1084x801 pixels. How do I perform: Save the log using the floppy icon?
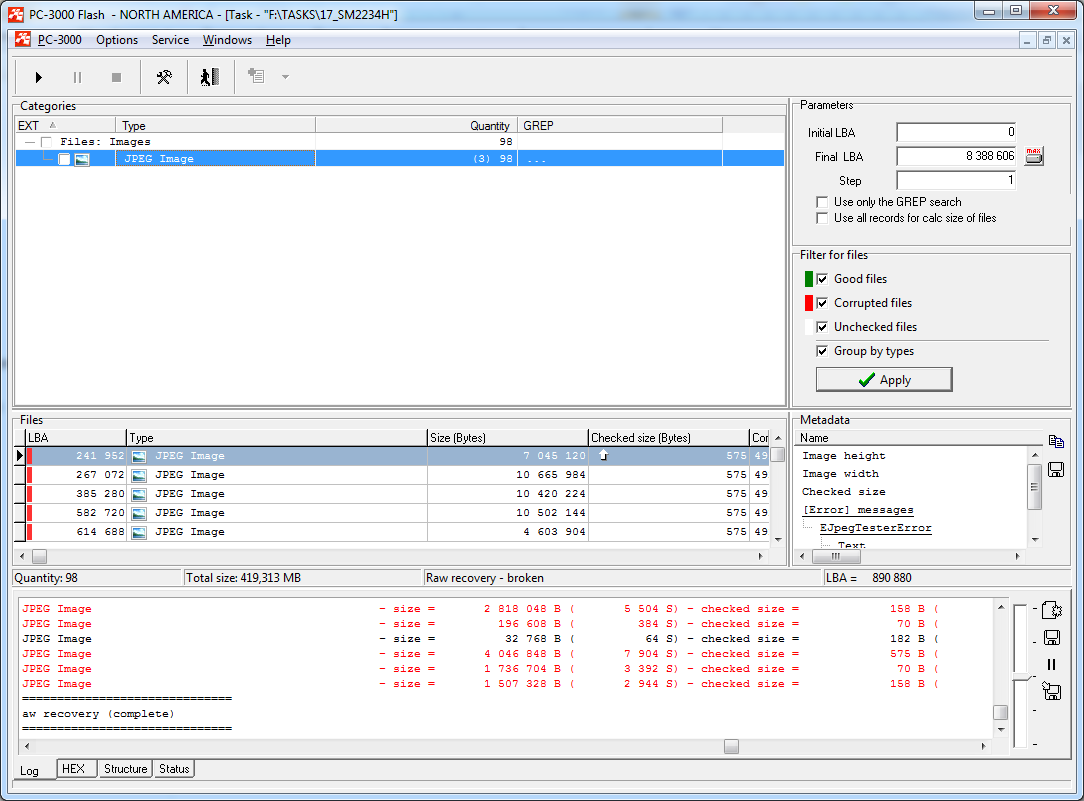tap(1051, 638)
